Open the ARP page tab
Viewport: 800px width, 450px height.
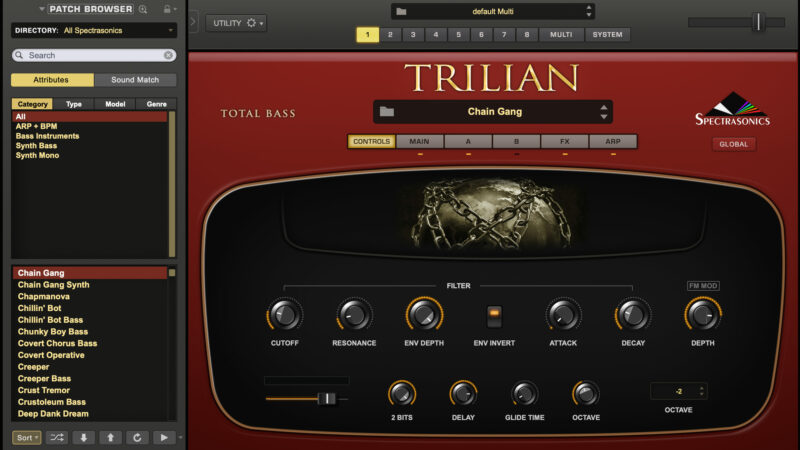point(613,141)
